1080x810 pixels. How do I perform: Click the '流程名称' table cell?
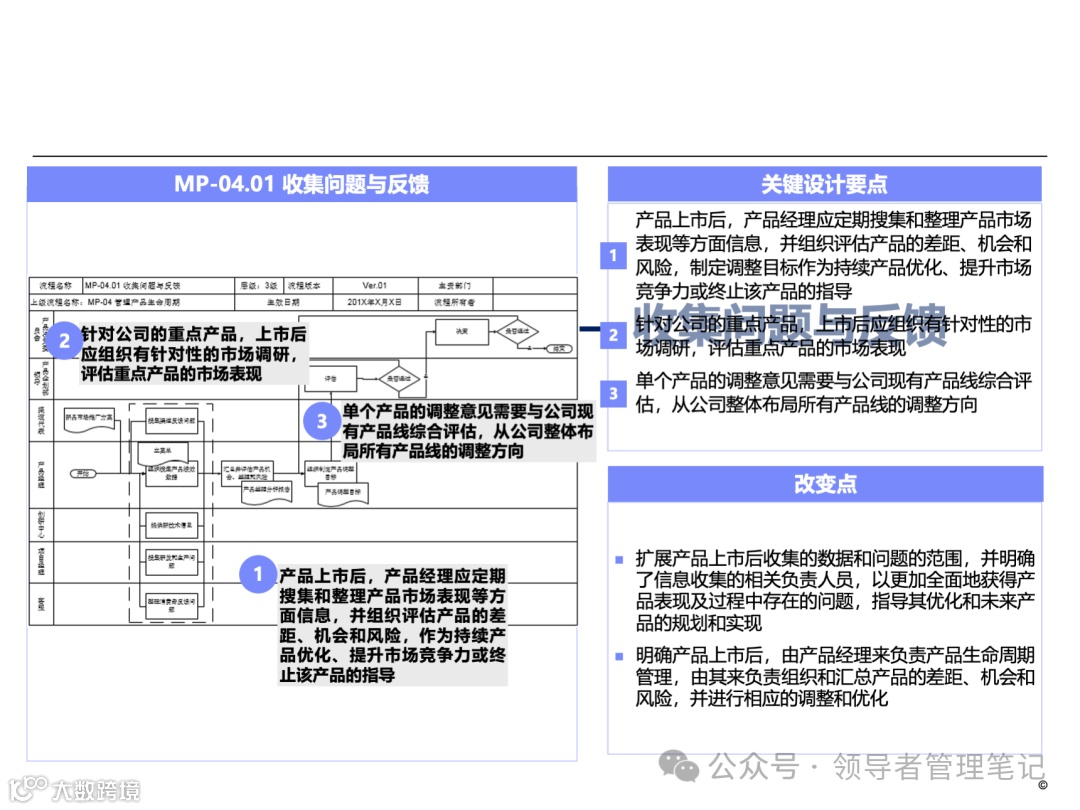pyautogui.click(x=55, y=285)
